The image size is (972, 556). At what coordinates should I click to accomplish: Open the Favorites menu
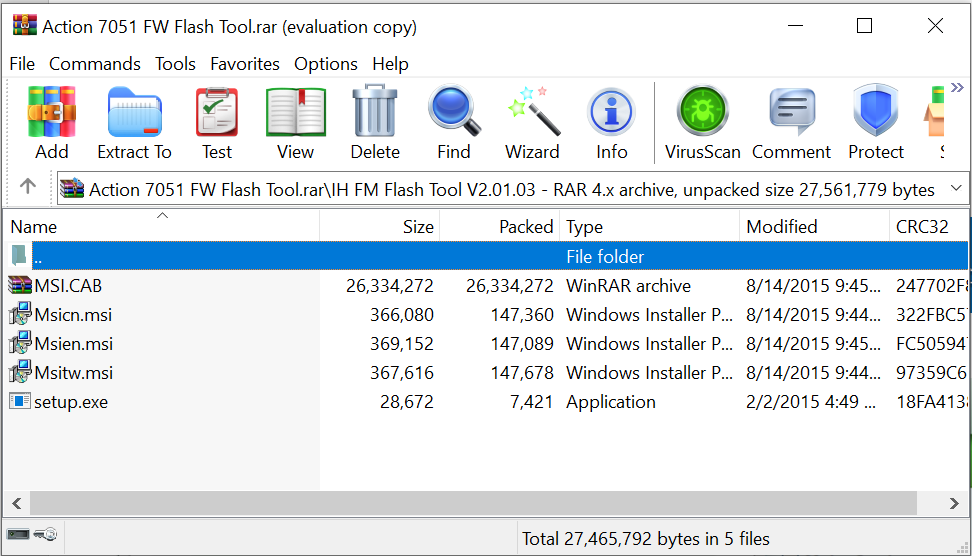pyautogui.click(x=245, y=64)
